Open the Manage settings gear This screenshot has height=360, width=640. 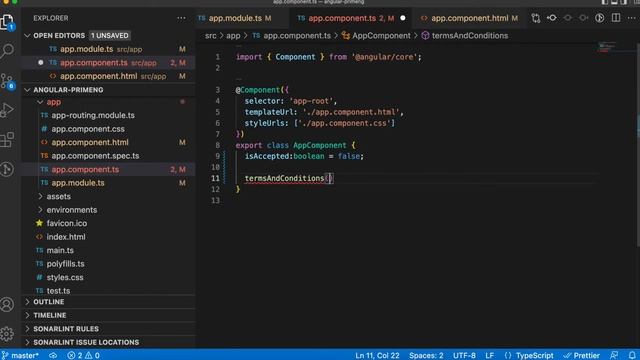pyautogui.click(x=7, y=334)
